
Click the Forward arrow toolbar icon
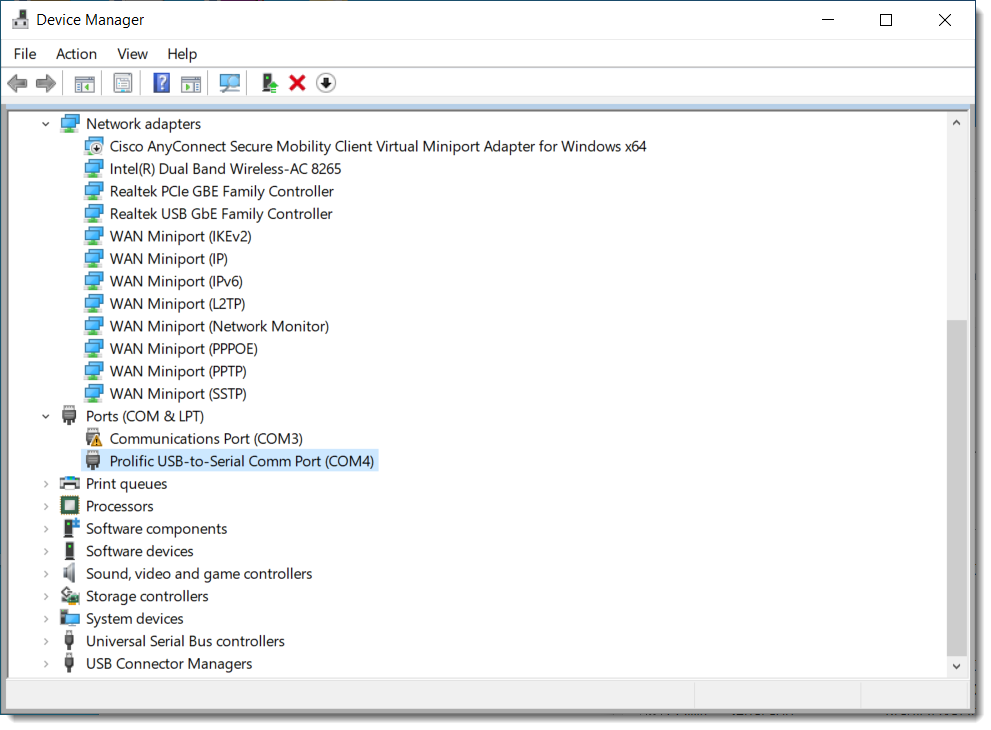(x=46, y=83)
